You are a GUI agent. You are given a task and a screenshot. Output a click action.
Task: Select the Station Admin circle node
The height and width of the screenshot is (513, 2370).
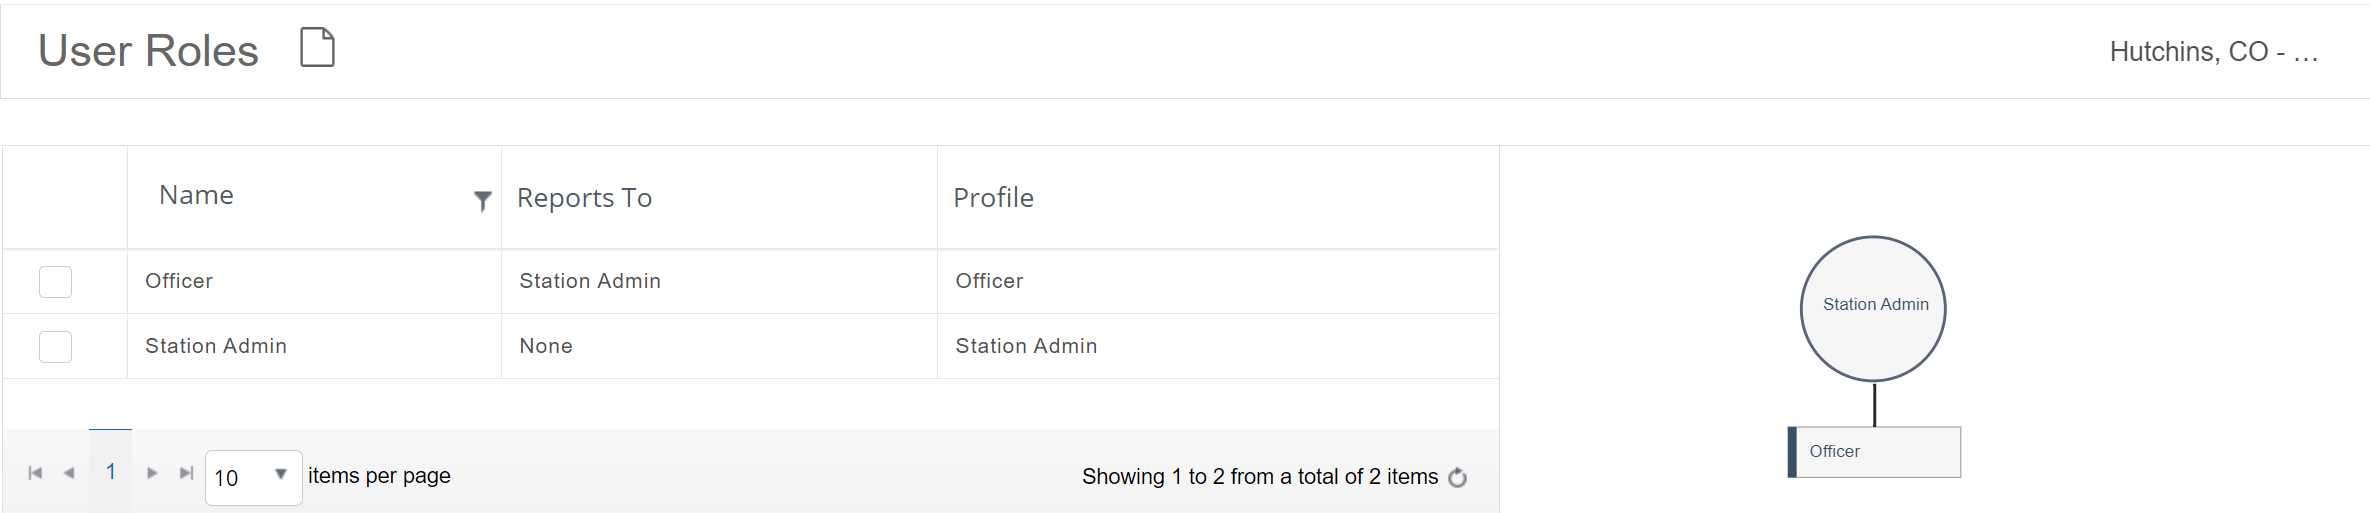pyautogui.click(x=1873, y=308)
